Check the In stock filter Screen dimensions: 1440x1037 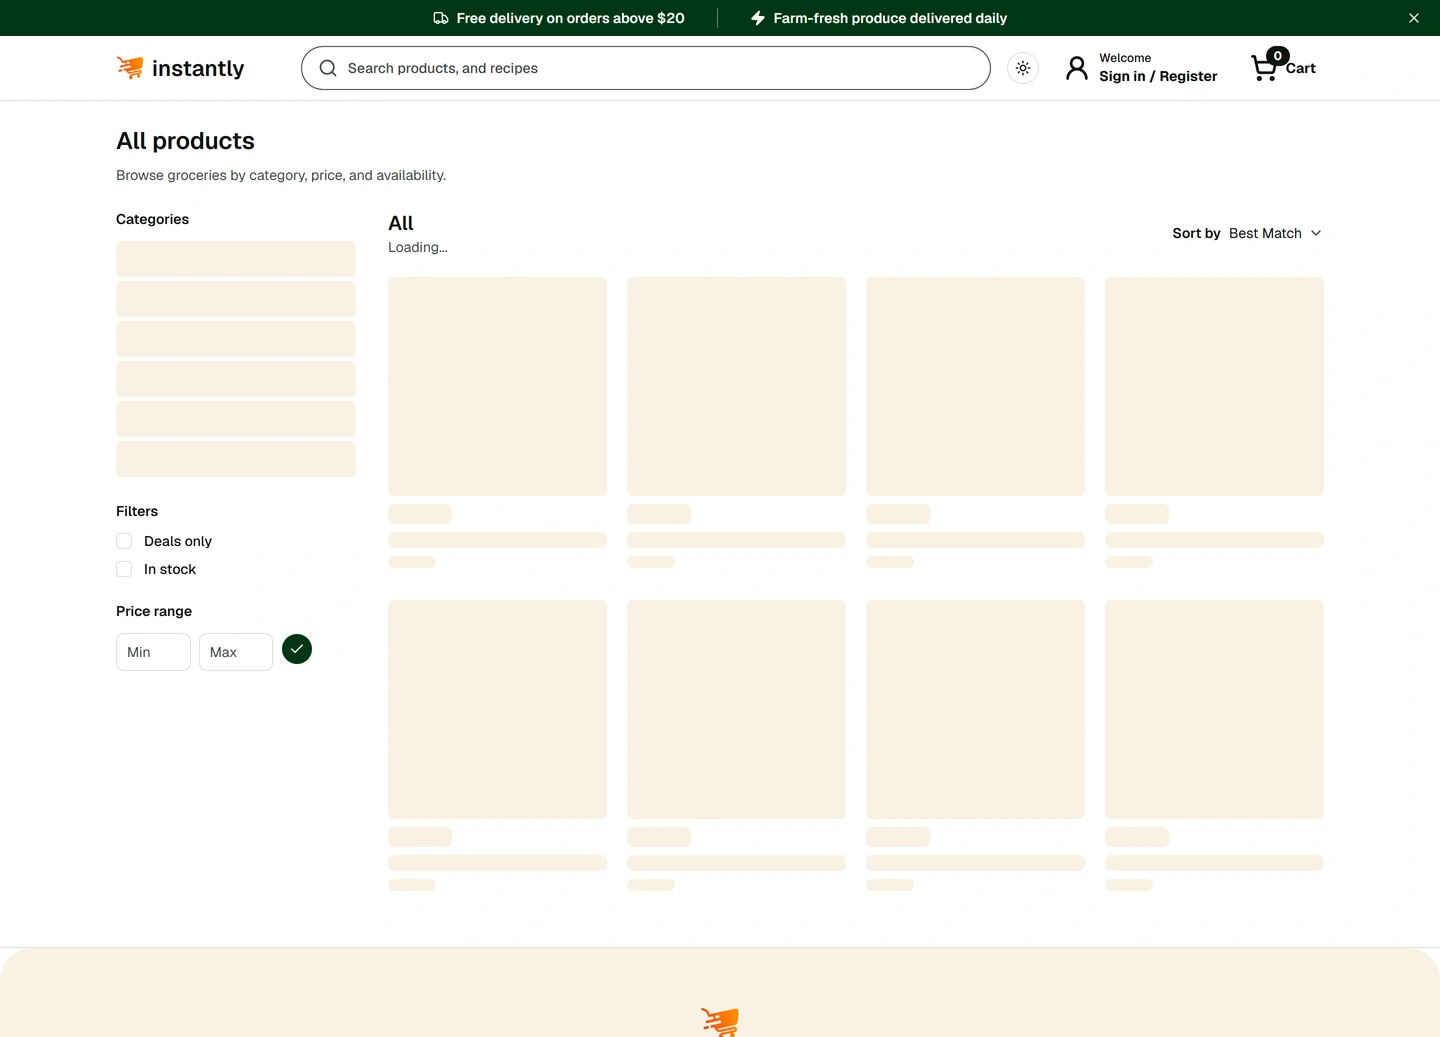124,569
